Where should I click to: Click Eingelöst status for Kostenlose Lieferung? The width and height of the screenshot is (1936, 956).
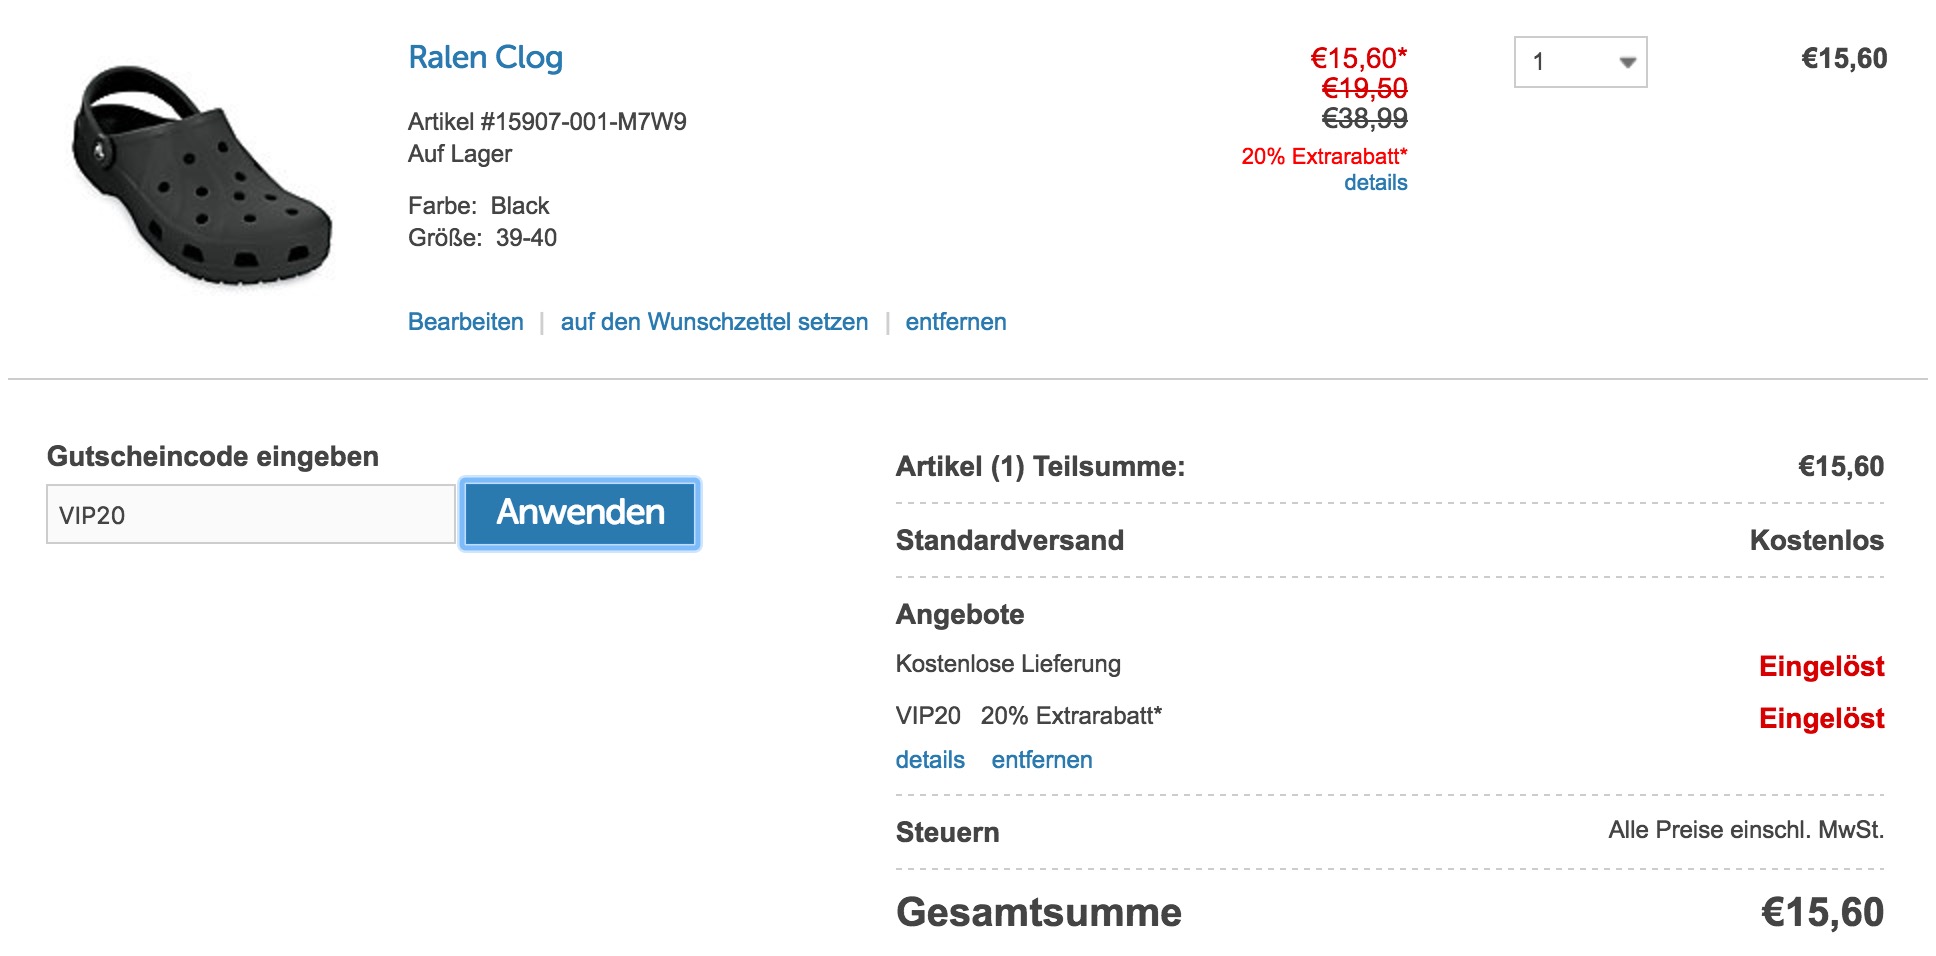[1821, 667]
